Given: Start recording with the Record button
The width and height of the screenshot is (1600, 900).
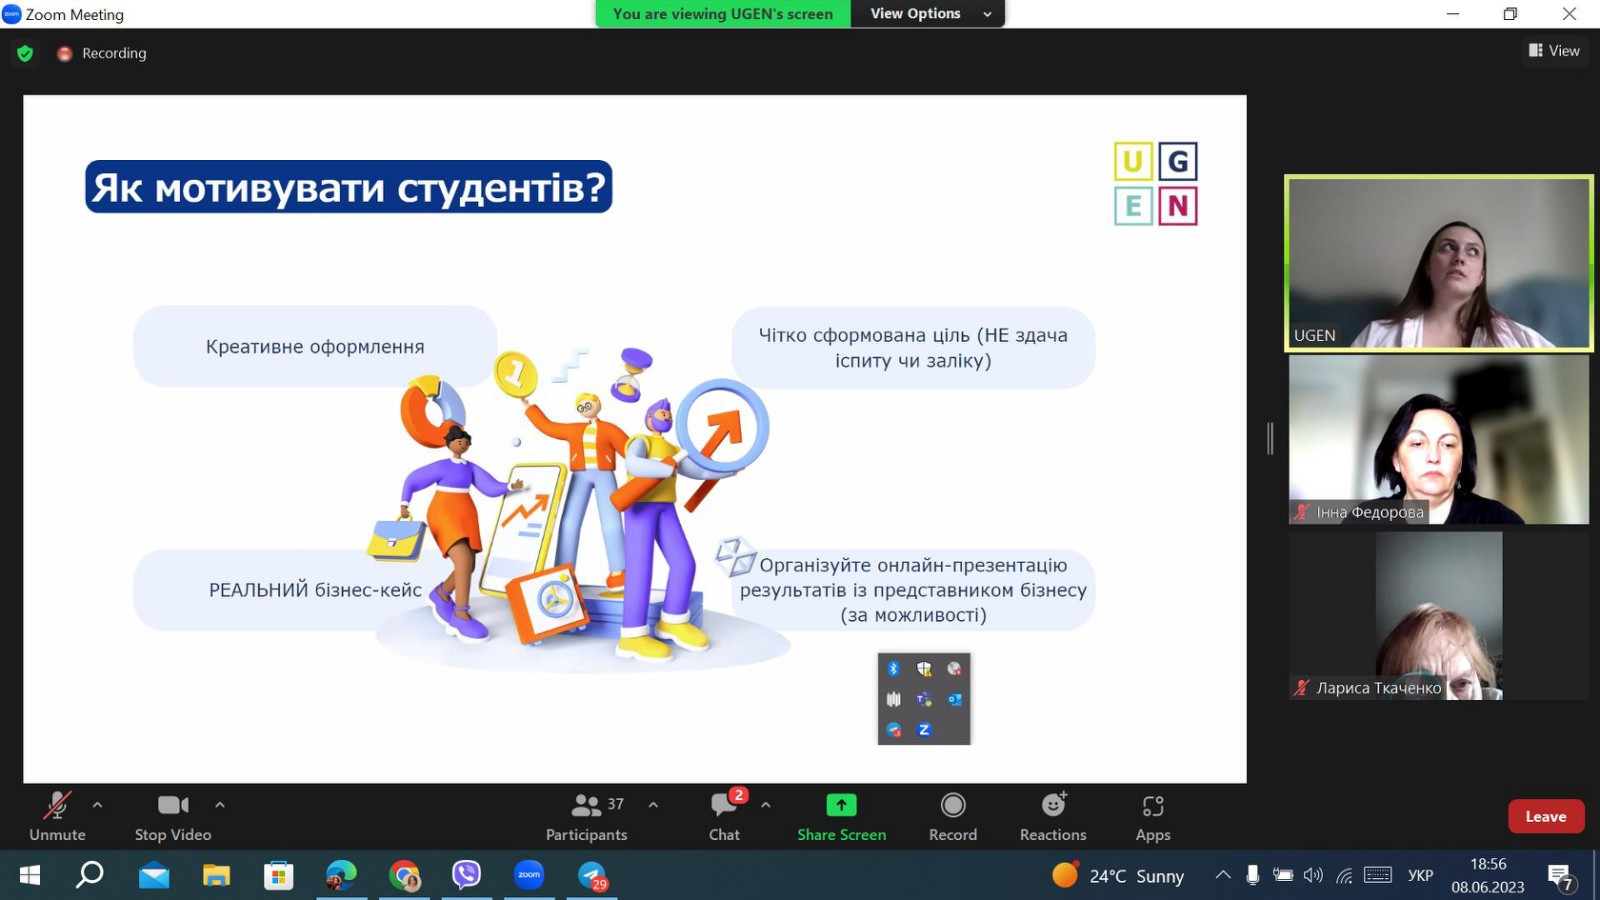Looking at the screenshot, I should tap(952, 816).
